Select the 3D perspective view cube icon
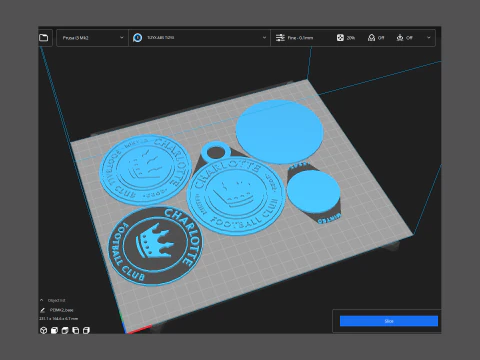Viewport: 480px width, 360px height. [x=43, y=330]
